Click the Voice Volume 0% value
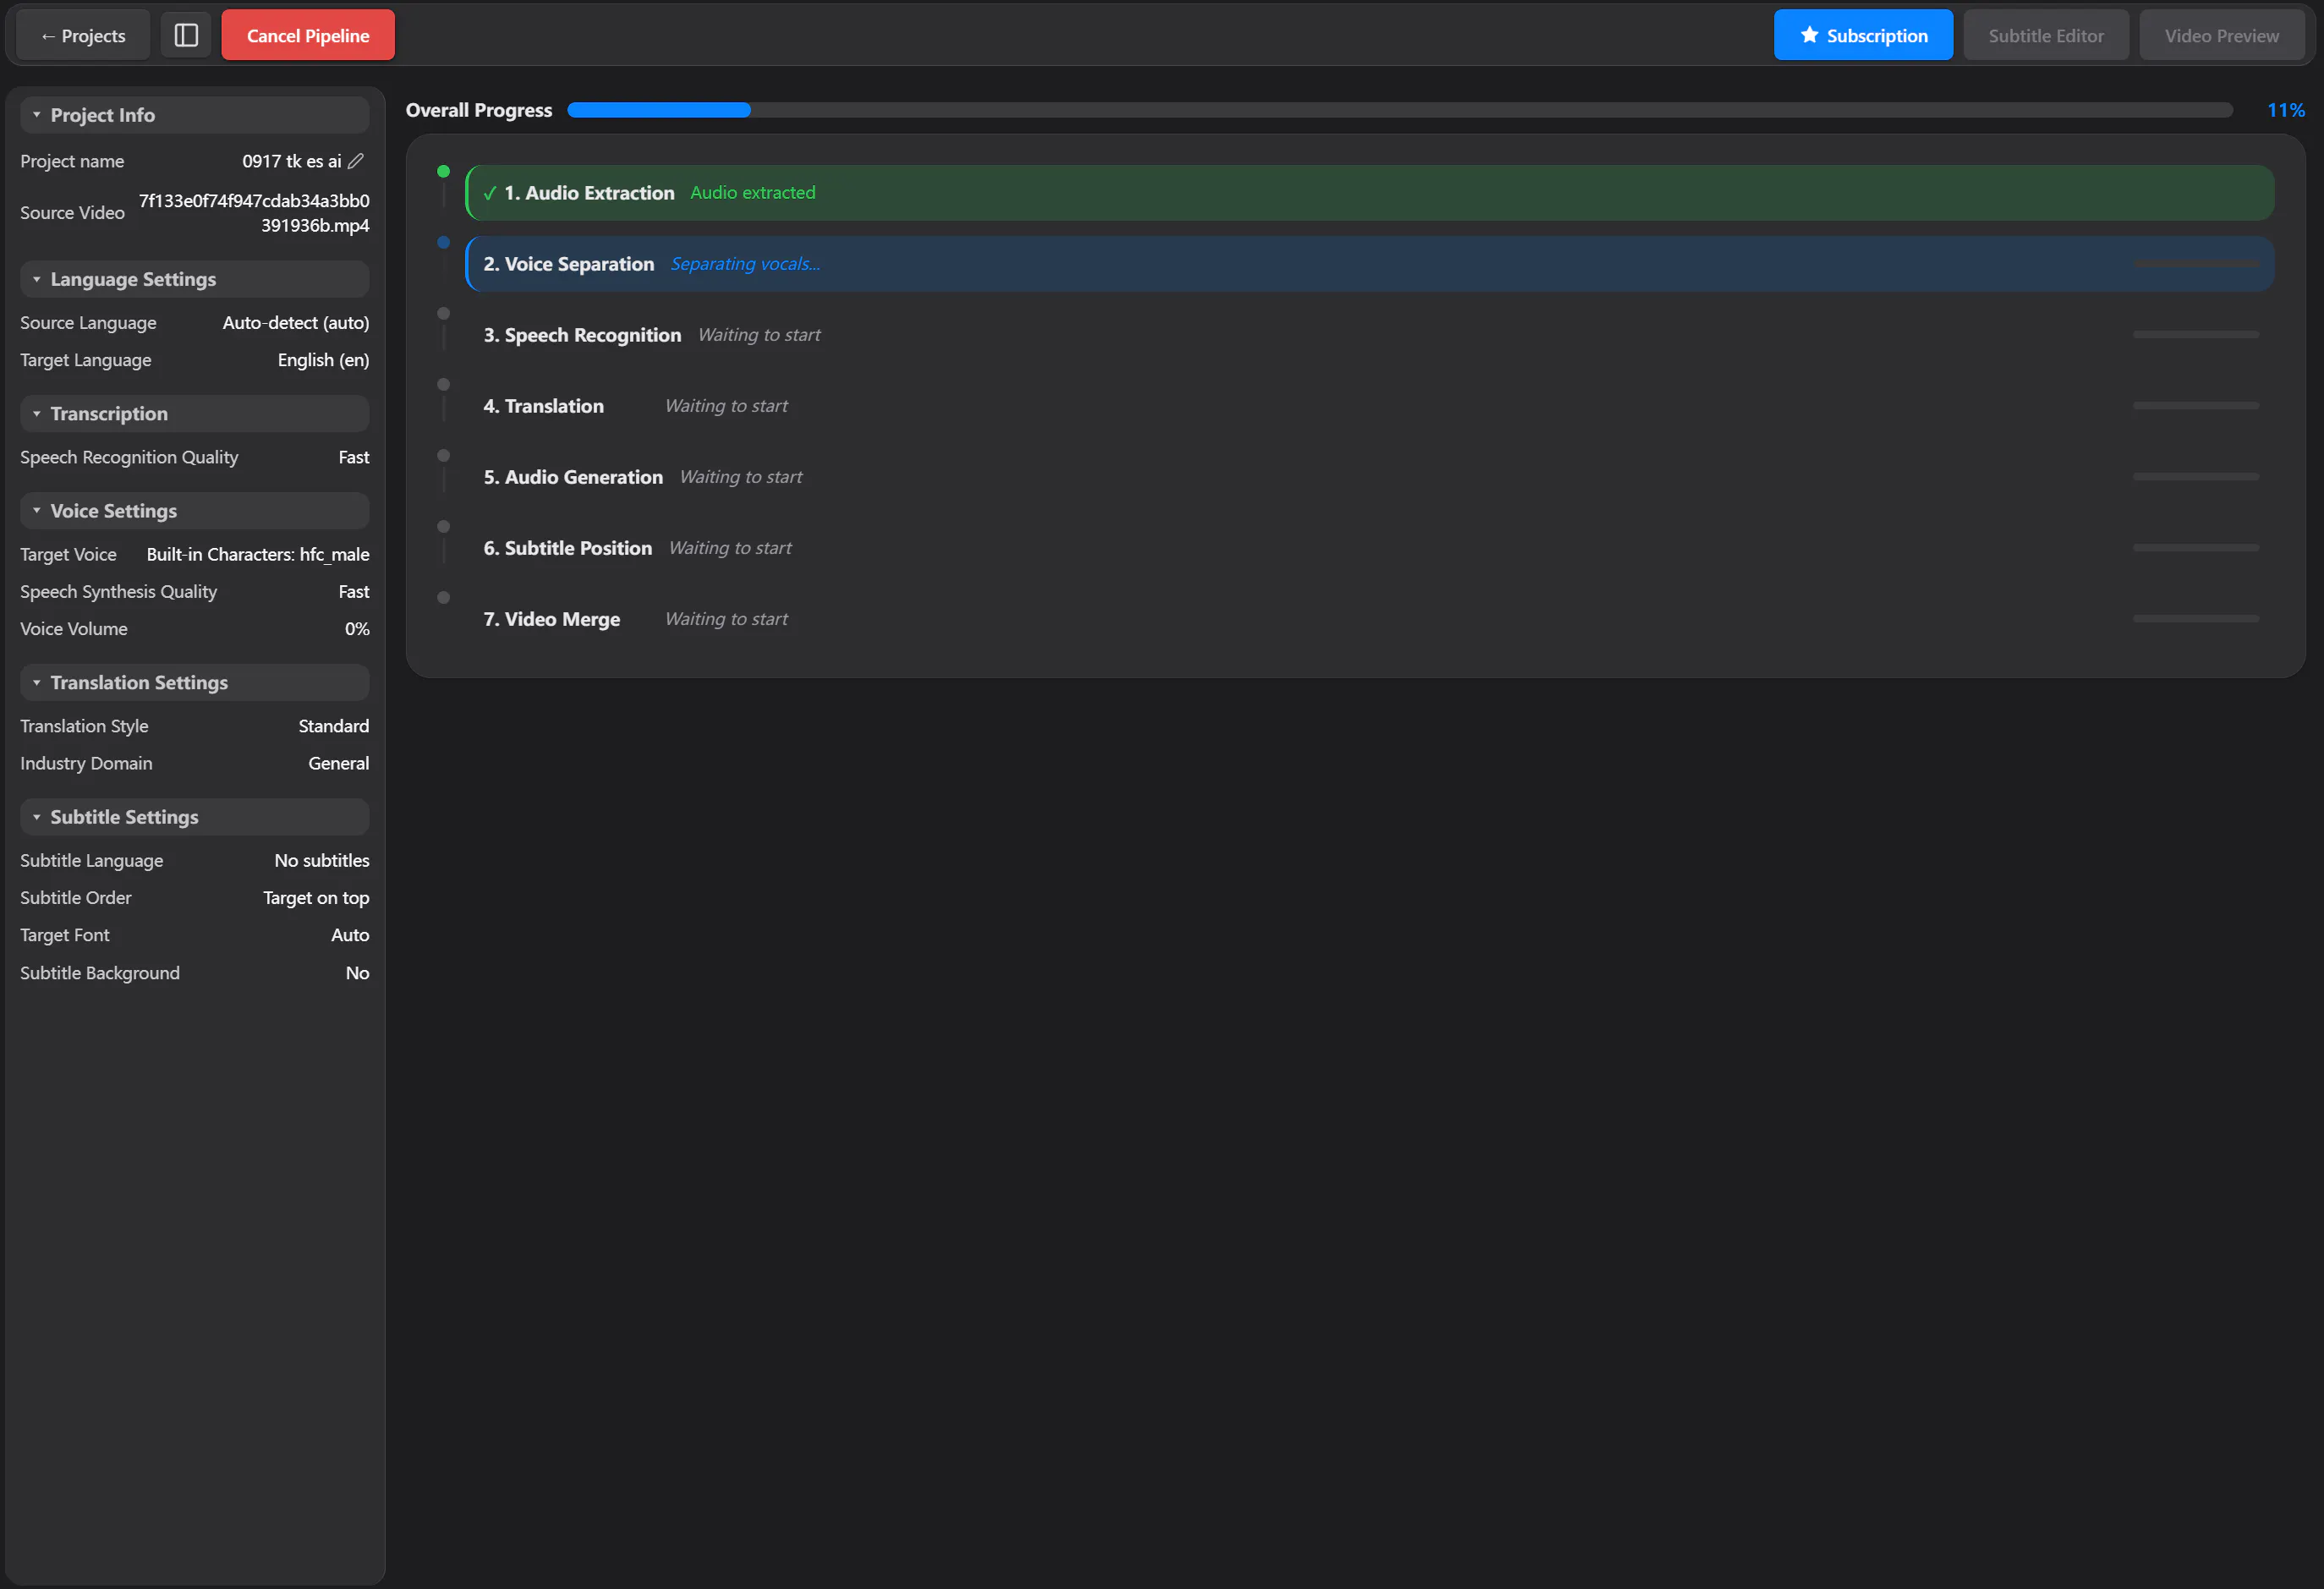The image size is (2324, 1589). pos(357,629)
